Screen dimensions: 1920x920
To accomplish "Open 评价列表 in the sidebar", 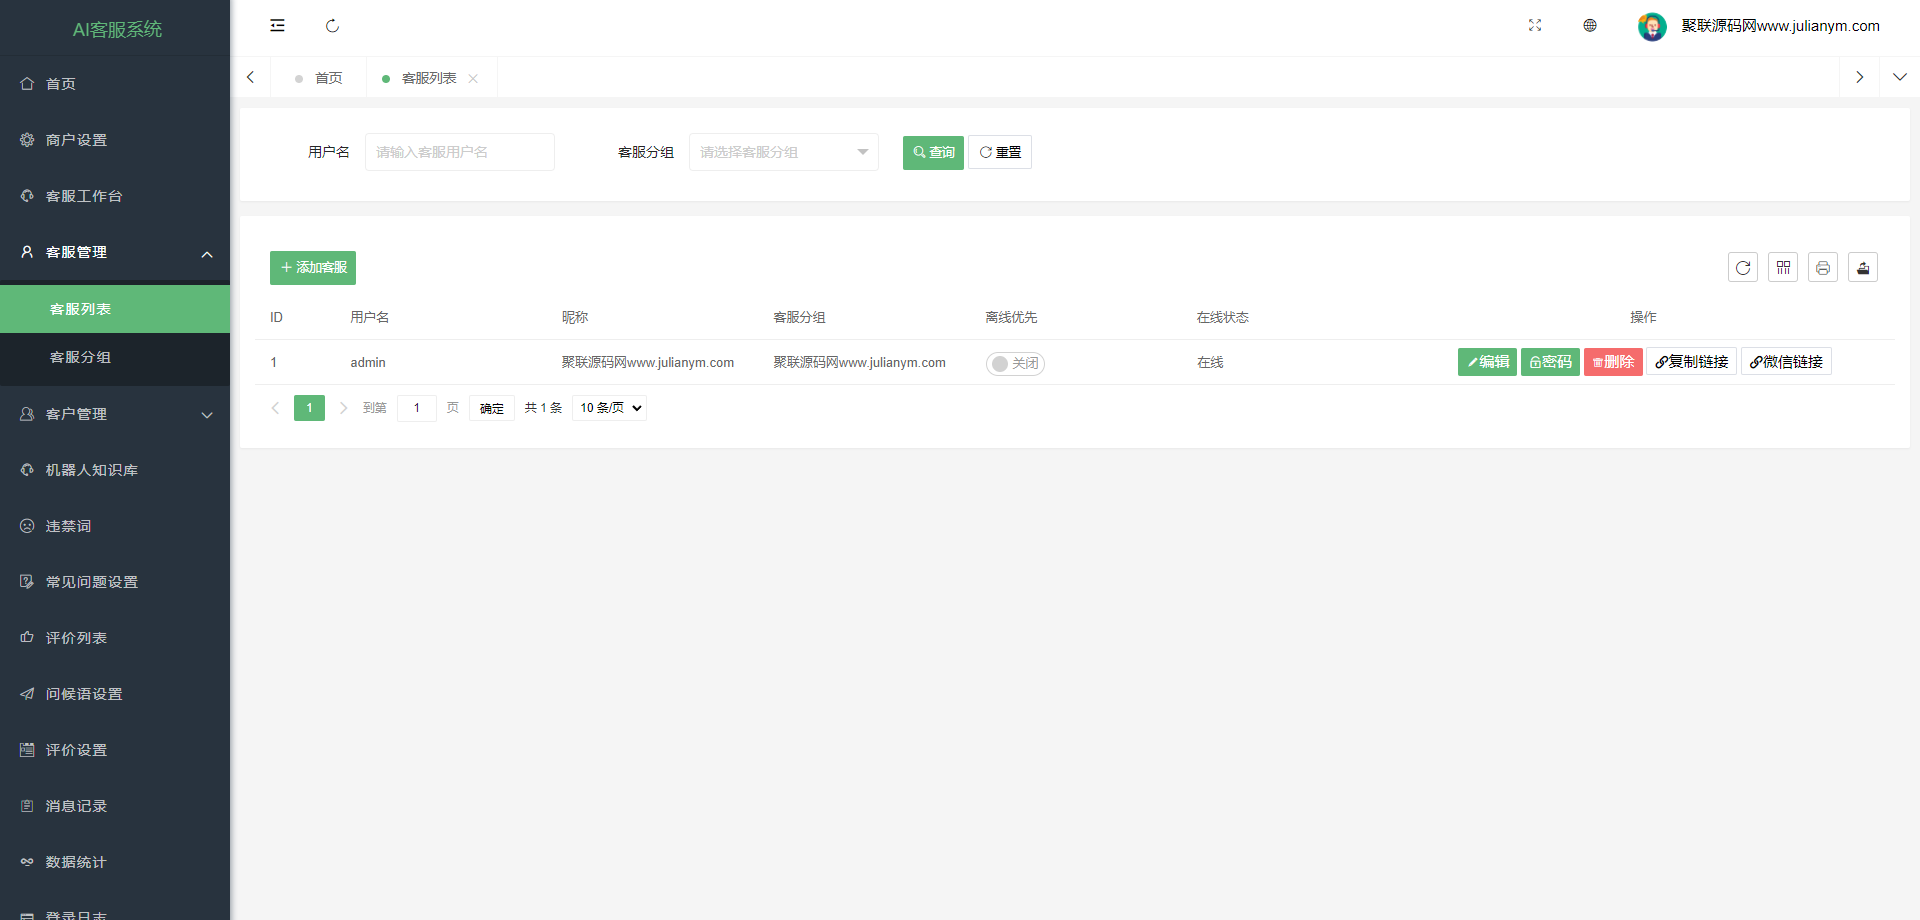I will 115,638.
